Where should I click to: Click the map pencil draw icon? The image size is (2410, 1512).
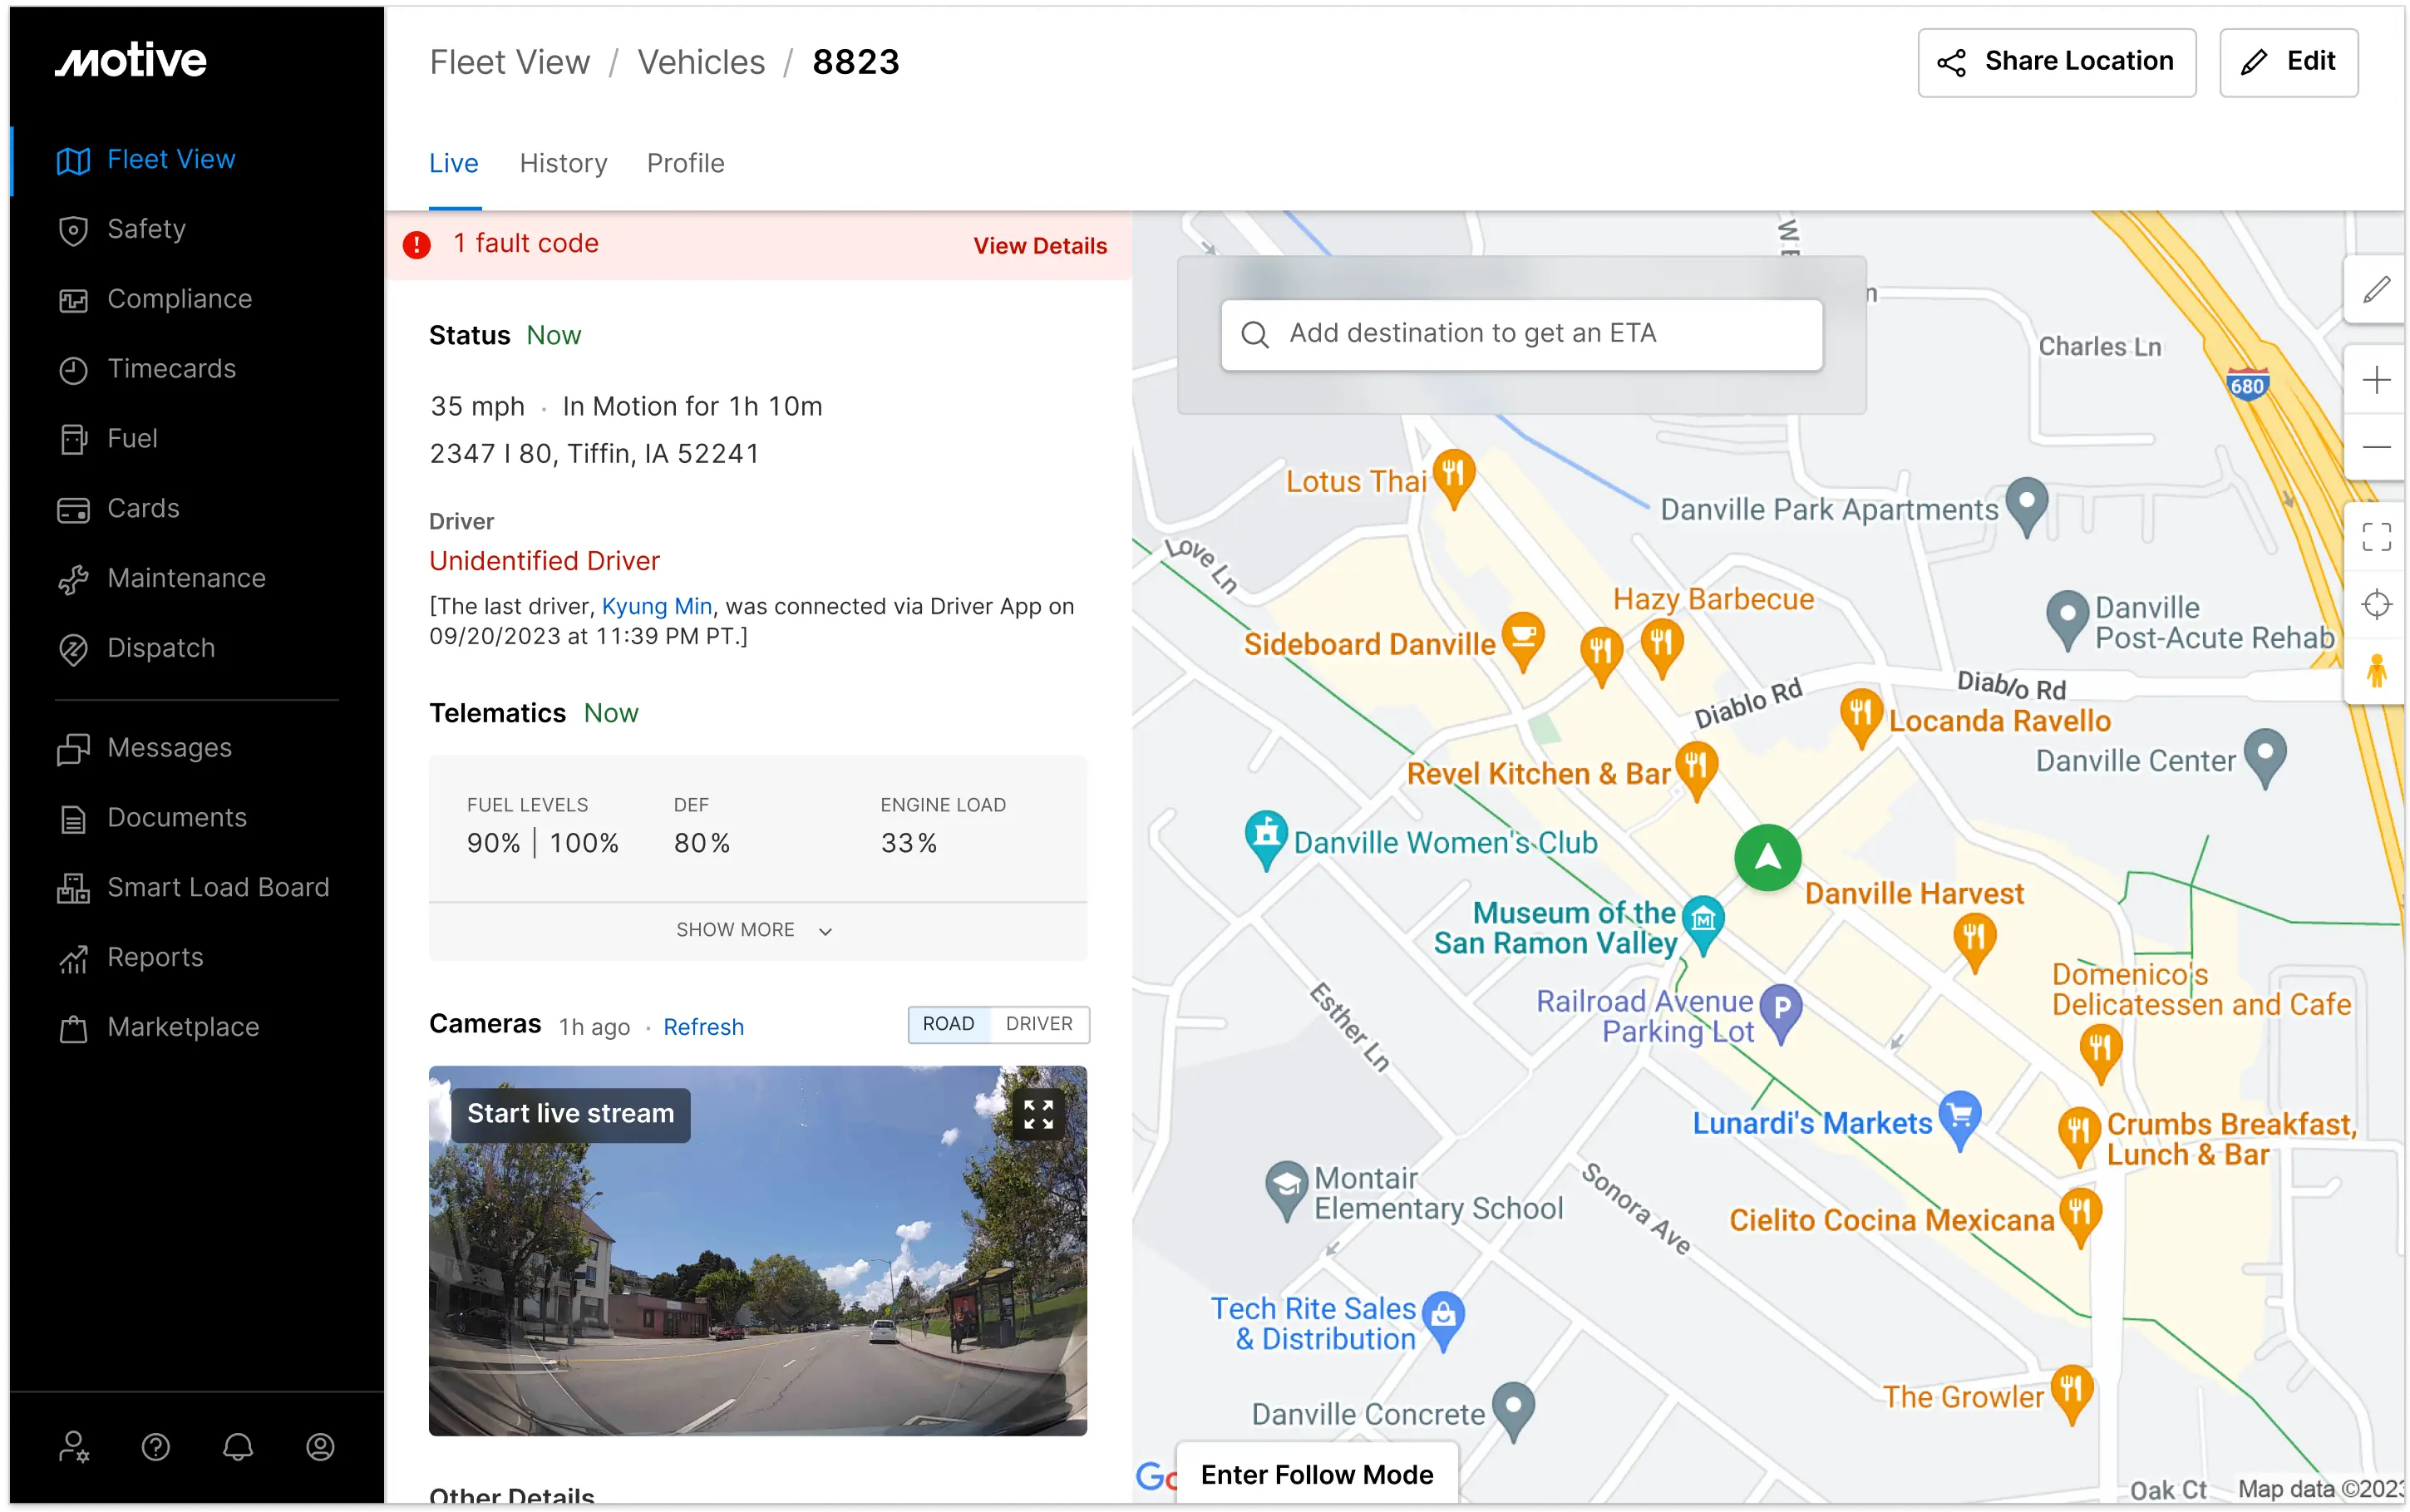2376,290
